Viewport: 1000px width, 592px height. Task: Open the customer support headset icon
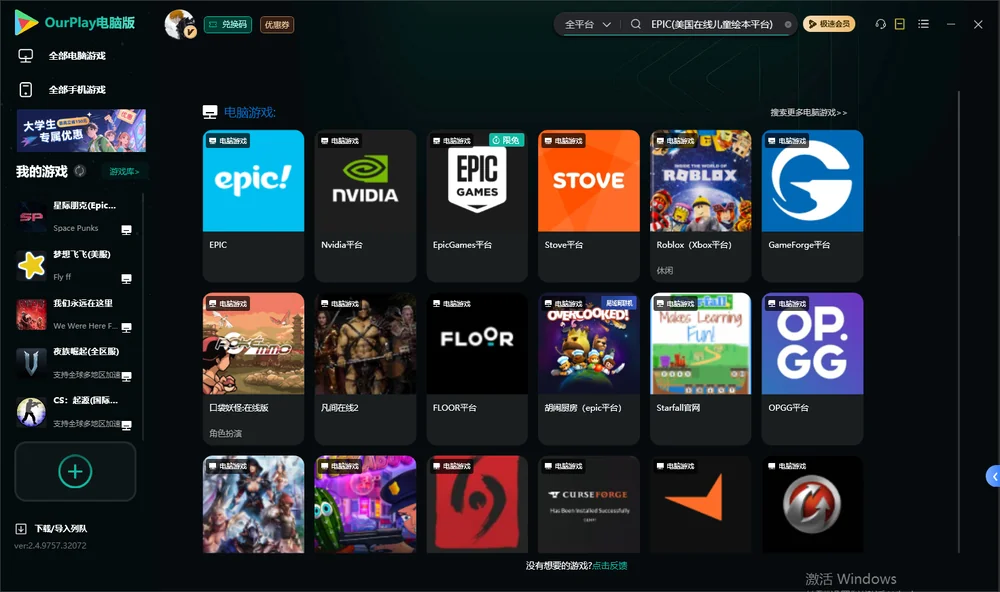[880, 24]
